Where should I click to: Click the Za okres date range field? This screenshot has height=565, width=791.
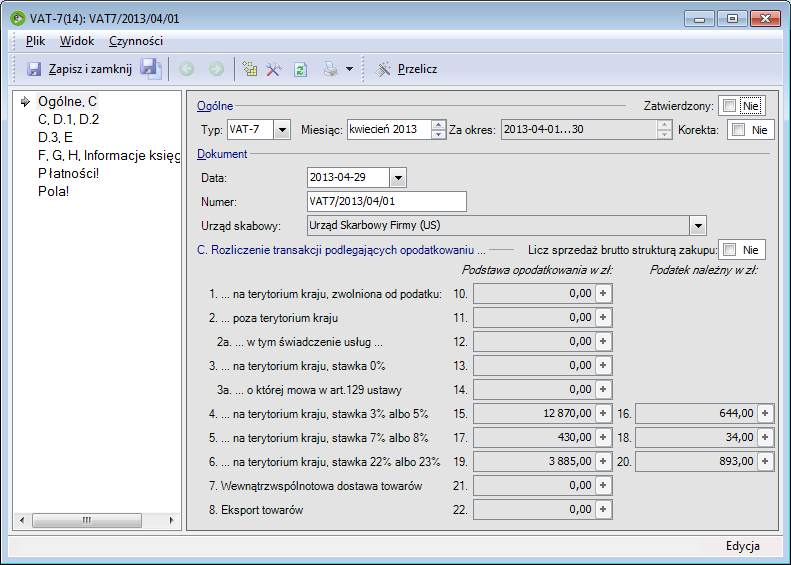(x=579, y=130)
